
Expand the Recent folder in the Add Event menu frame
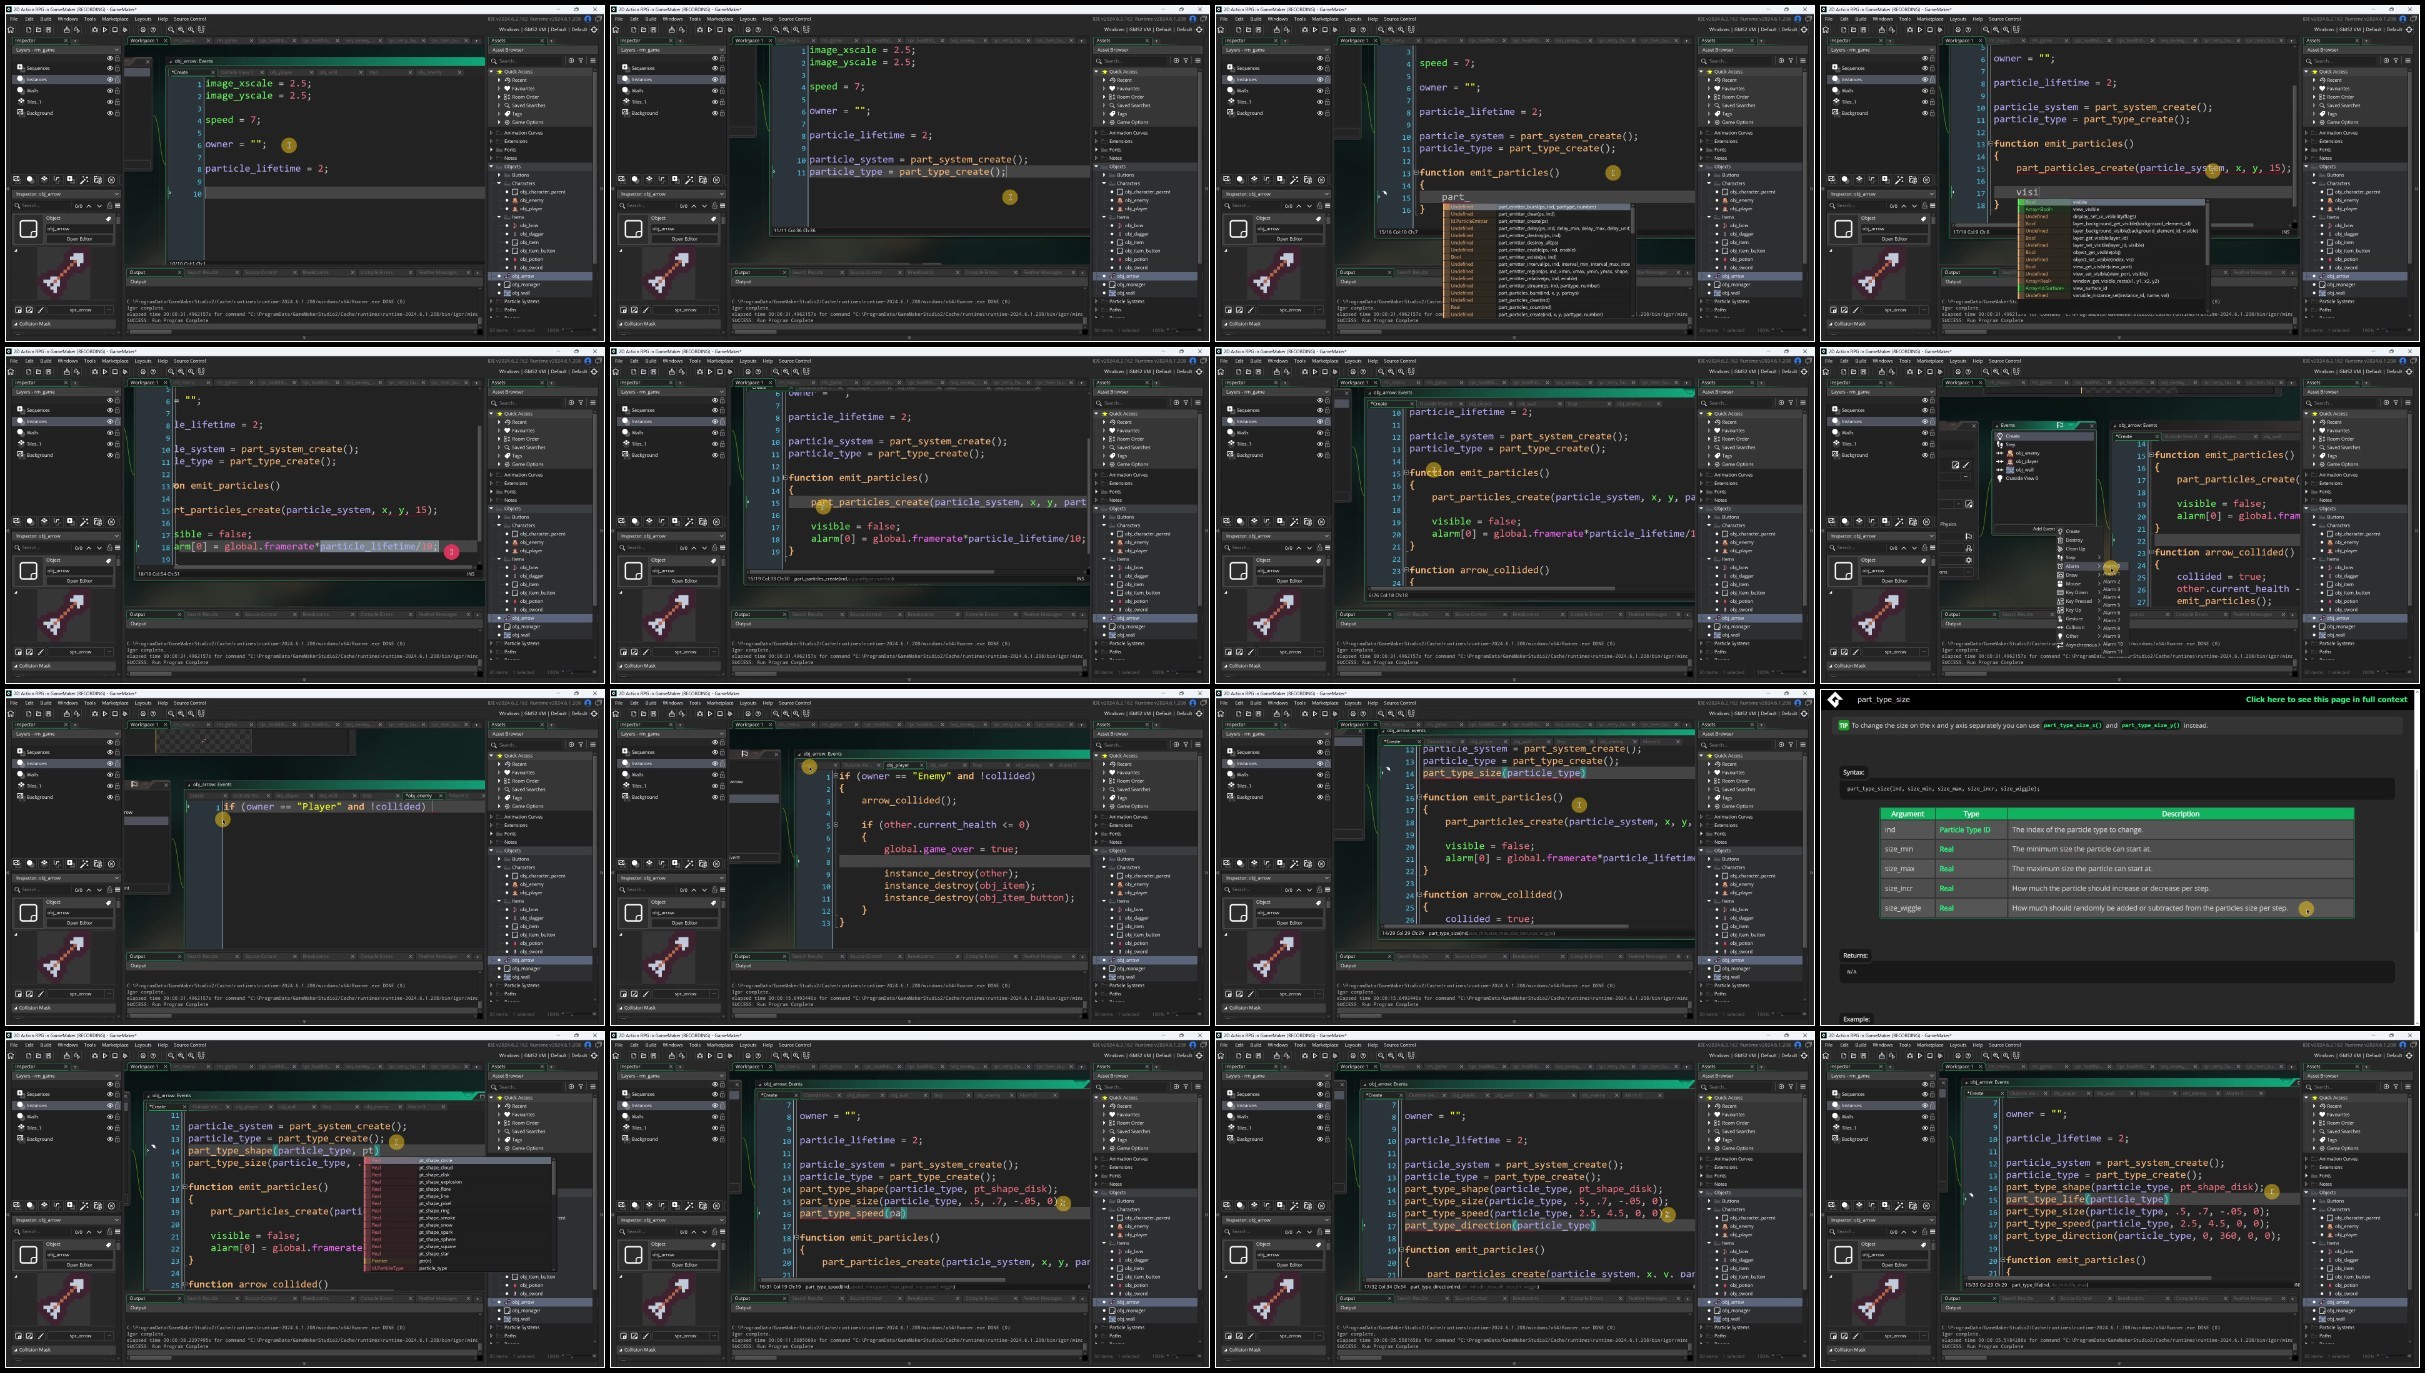pyautogui.click(x=2314, y=422)
